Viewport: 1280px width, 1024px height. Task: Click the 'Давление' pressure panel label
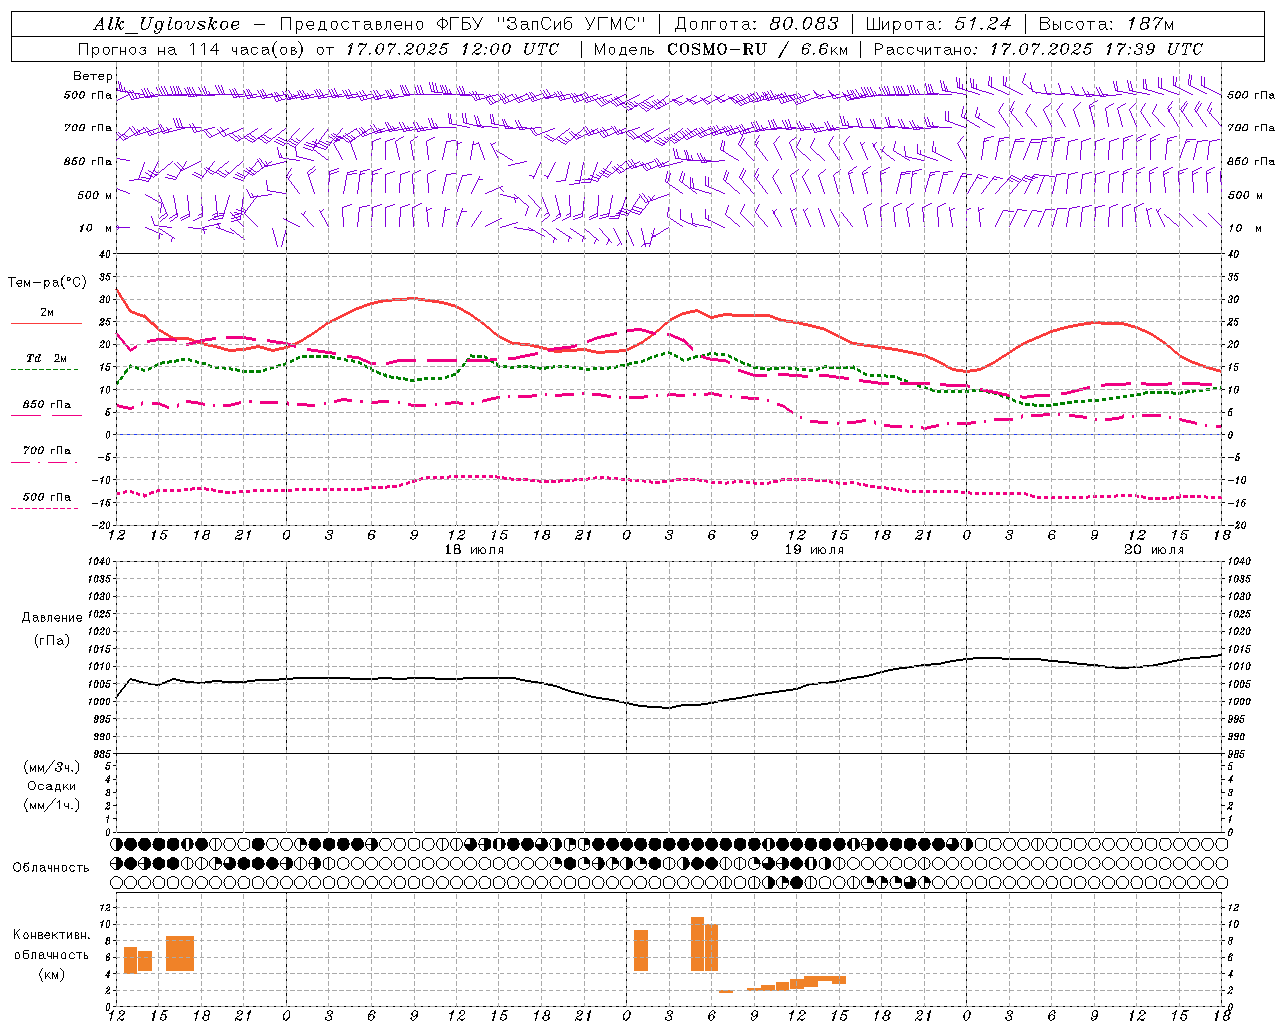tap(52, 618)
